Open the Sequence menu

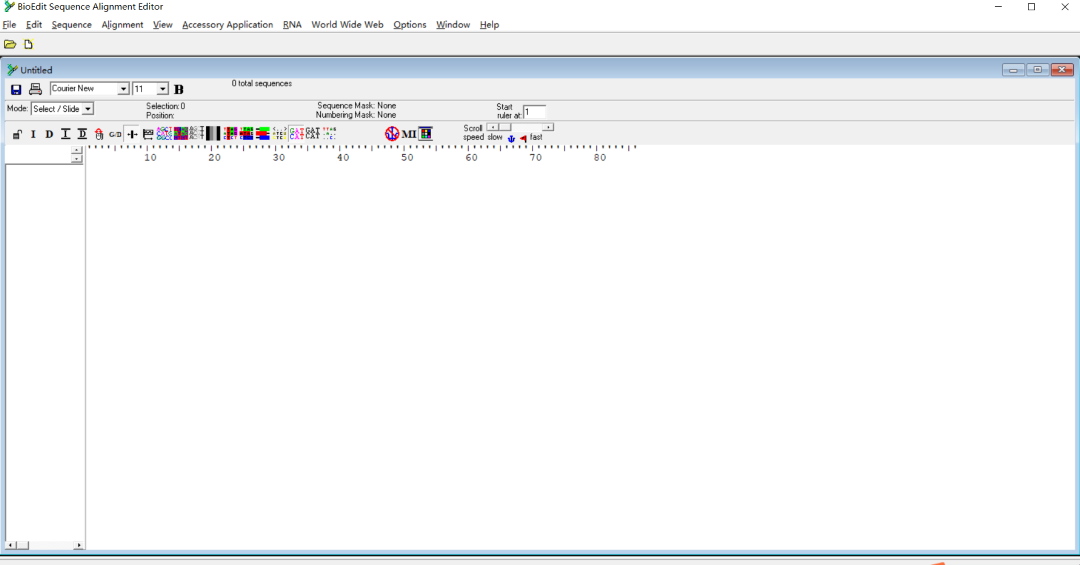(x=71, y=25)
